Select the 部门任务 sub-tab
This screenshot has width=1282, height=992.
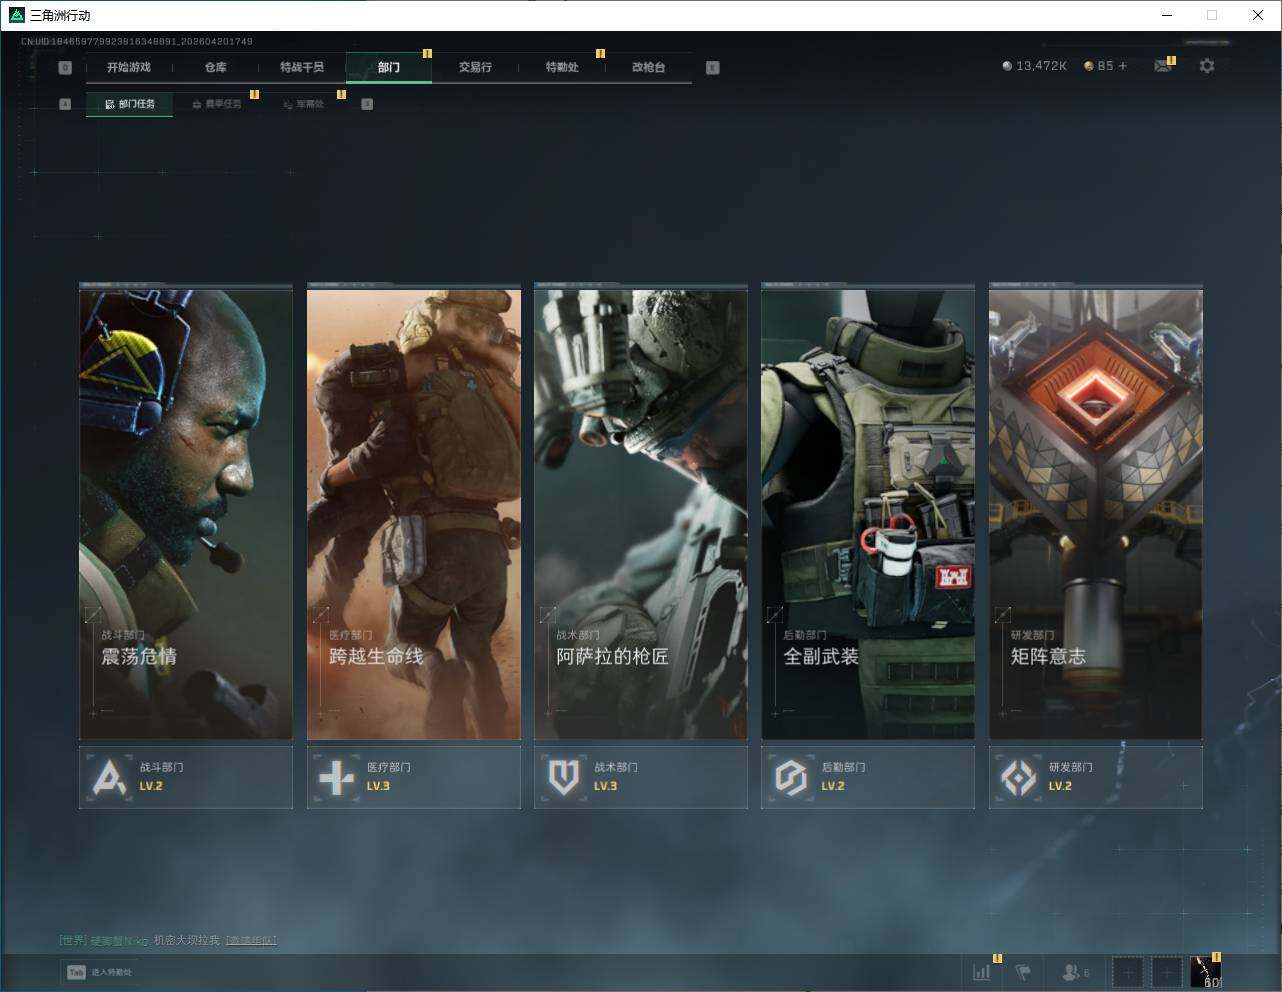pos(130,104)
